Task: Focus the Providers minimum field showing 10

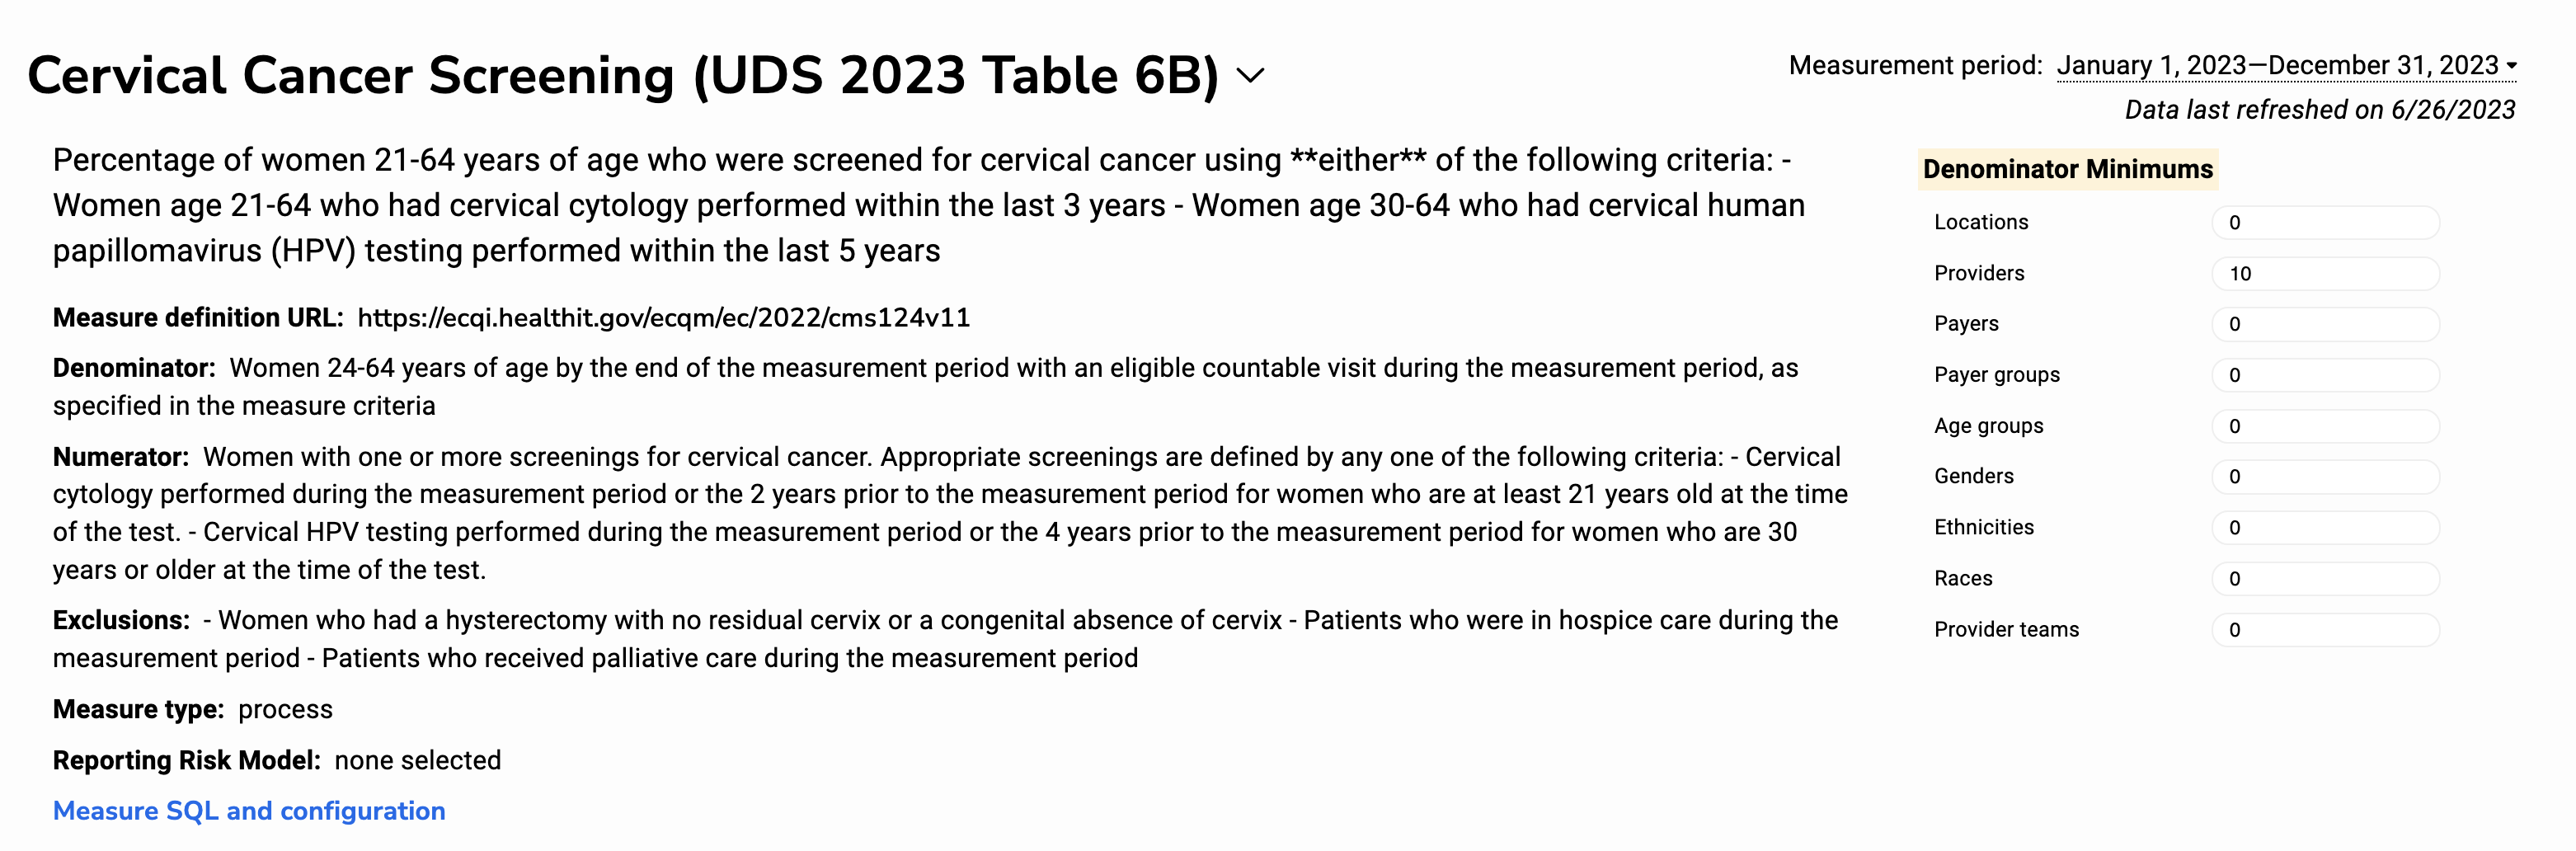Action: point(2324,274)
